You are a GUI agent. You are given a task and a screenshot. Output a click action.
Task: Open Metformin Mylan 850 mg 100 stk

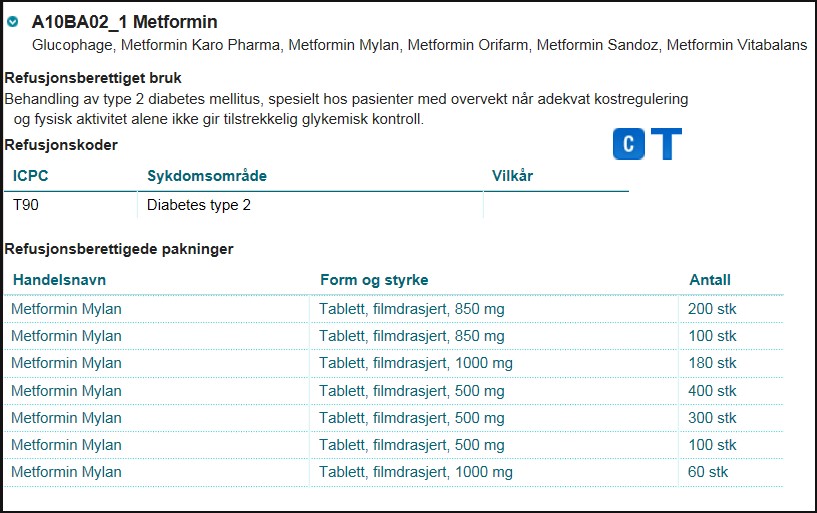click(66, 336)
